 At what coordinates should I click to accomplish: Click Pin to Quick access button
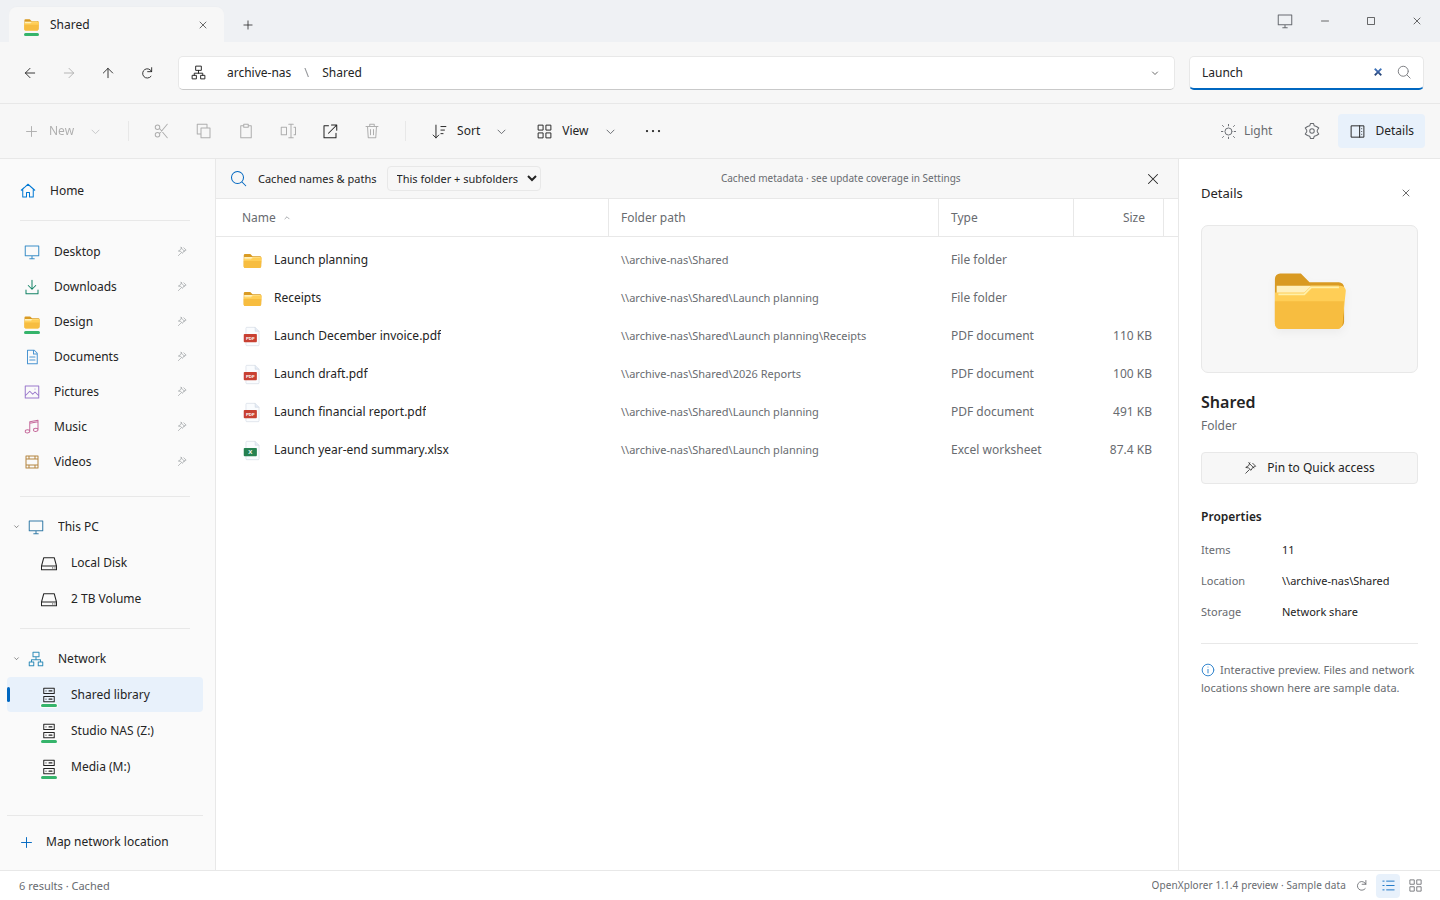tap(1309, 468)
